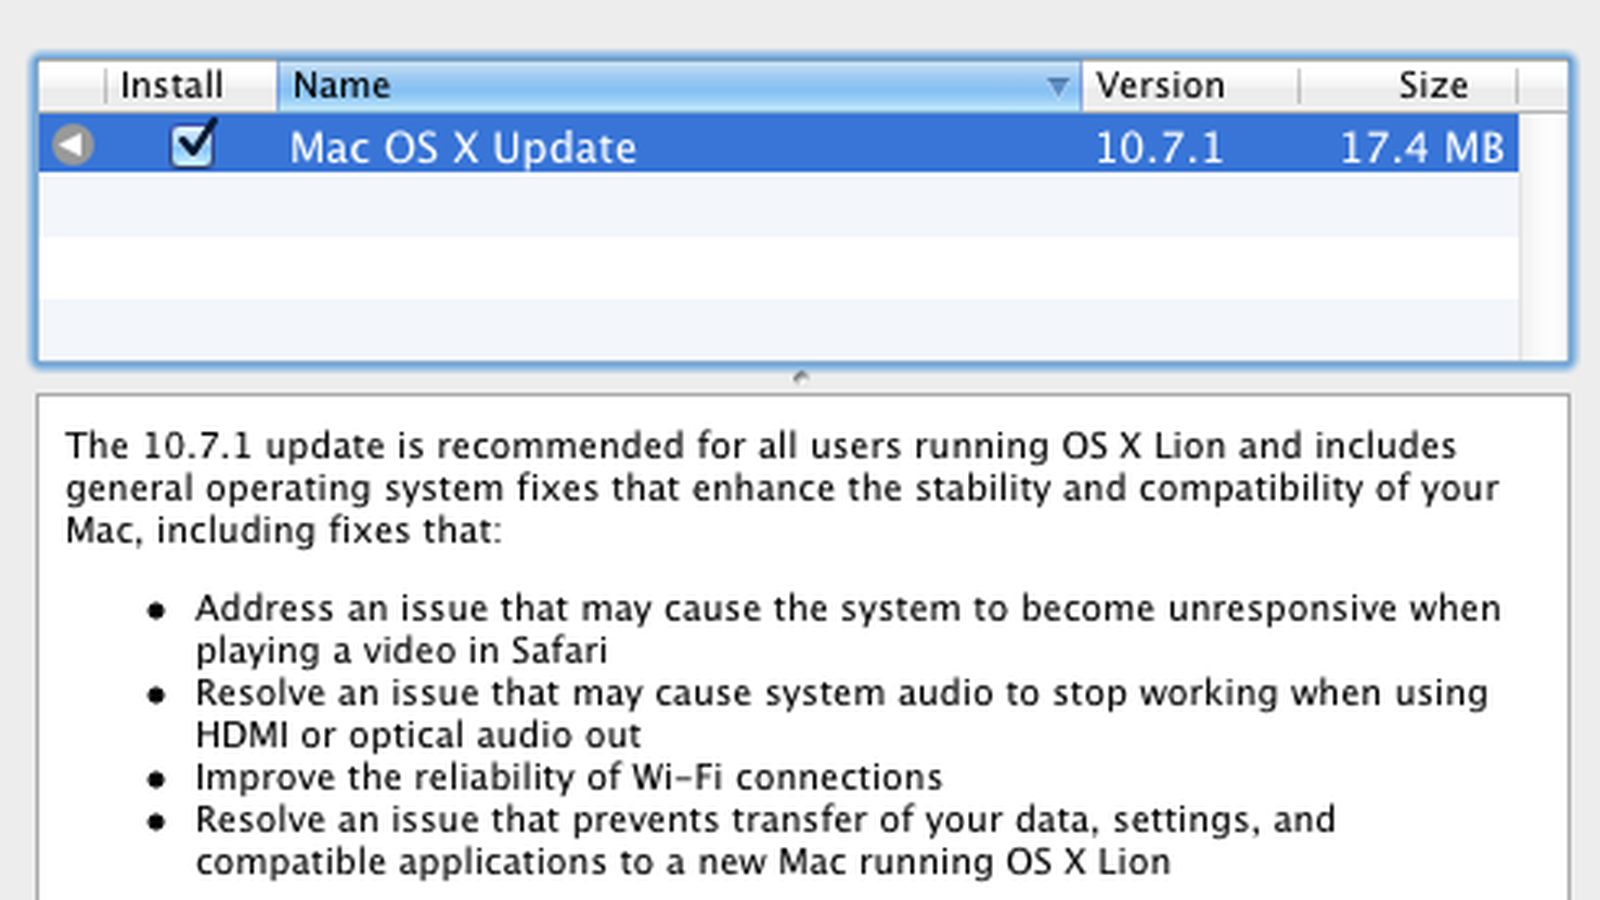
Task: Click the paragraph beginning 'The 10.7.1 update is recommended'
Action: tap(782, 487)
